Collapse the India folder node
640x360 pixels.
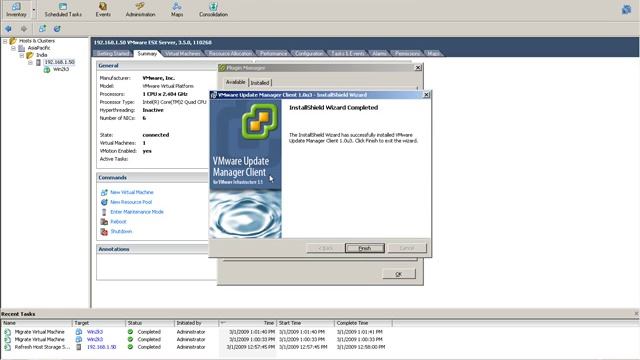tap(22, 55)
